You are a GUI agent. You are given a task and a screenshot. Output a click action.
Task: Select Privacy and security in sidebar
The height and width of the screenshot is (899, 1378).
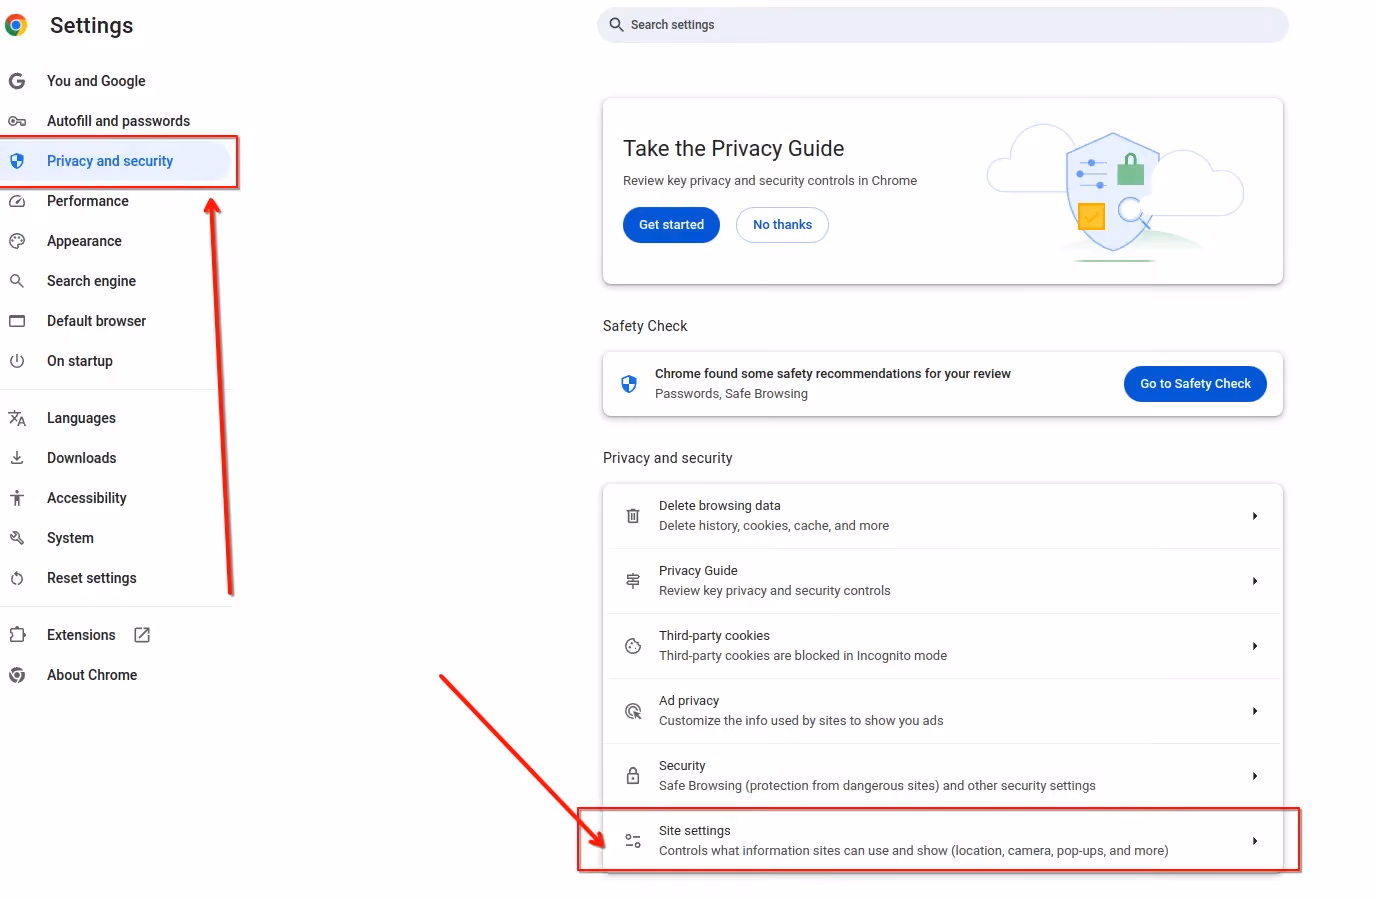pos(110,161)
